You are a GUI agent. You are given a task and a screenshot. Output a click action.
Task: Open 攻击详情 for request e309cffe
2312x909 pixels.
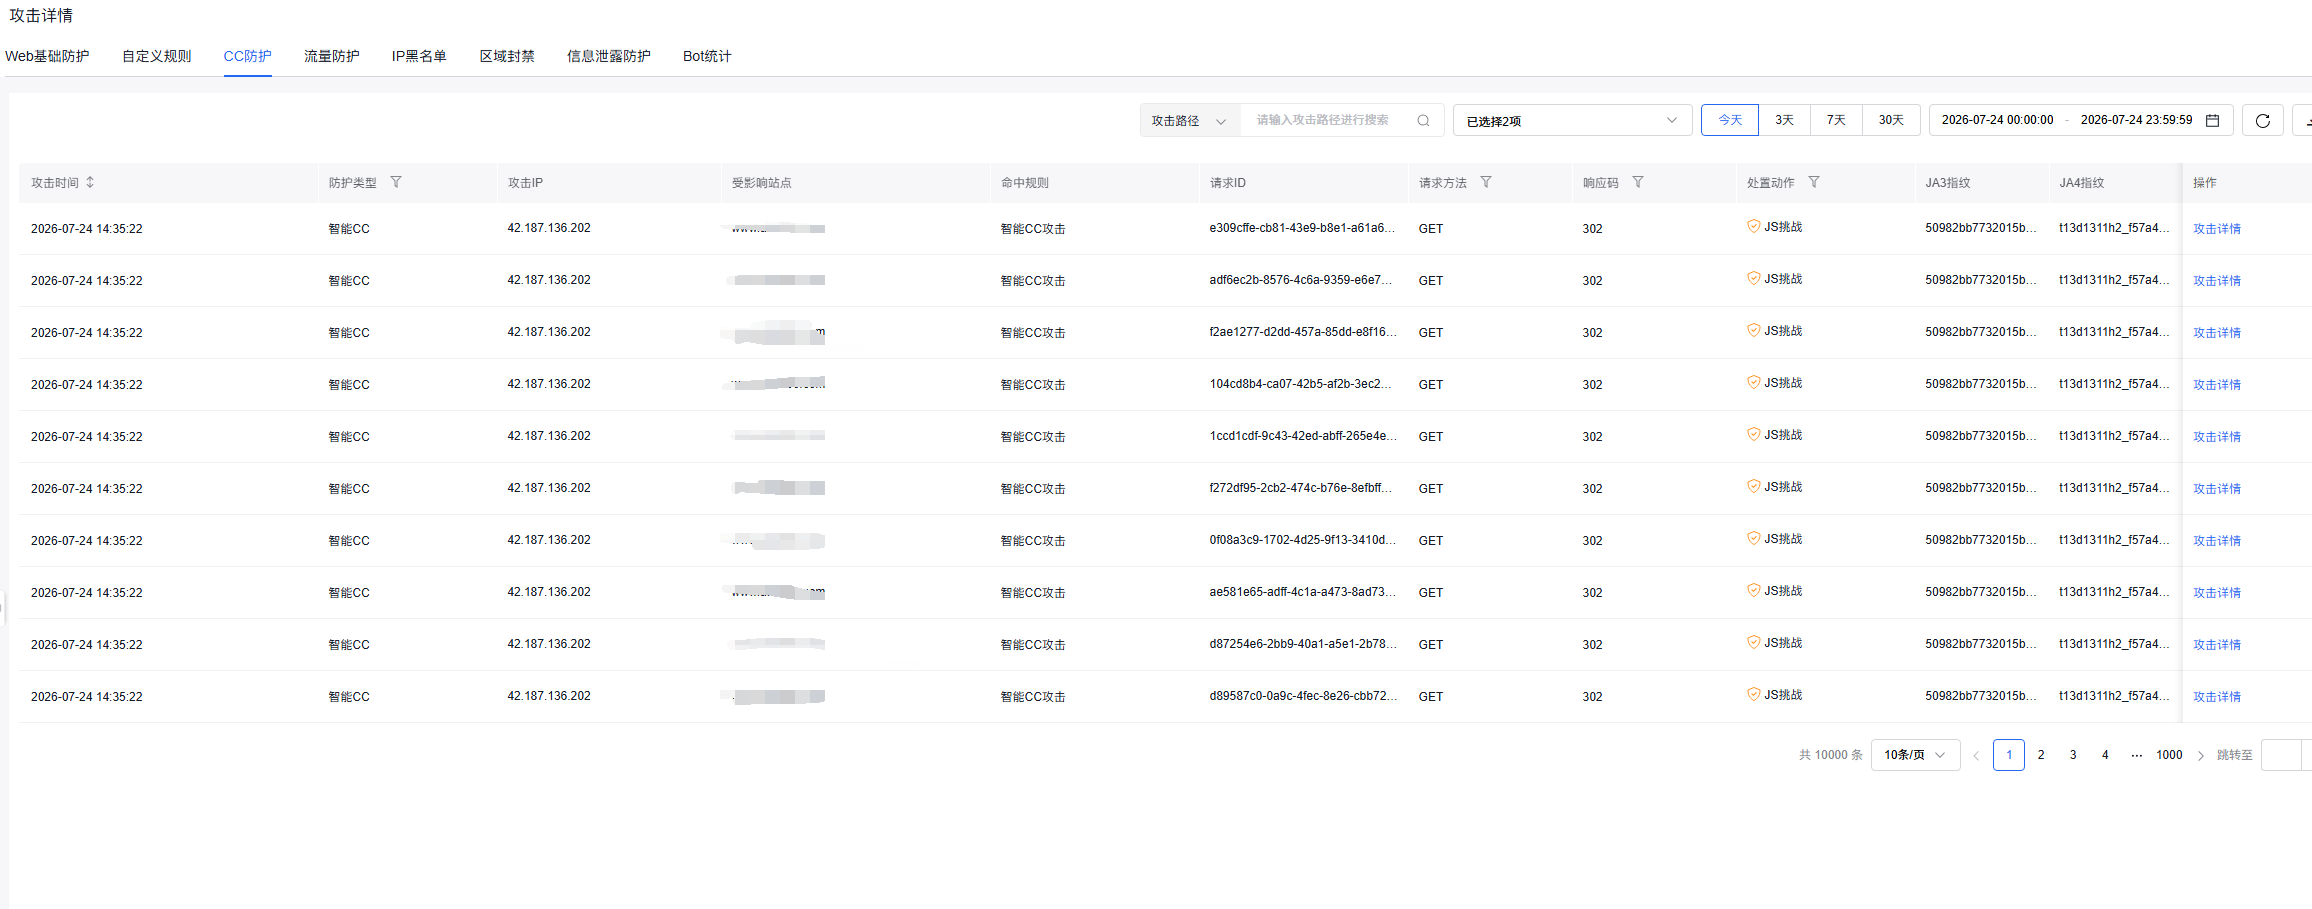pyautogui.click(x=2217, y=229)
